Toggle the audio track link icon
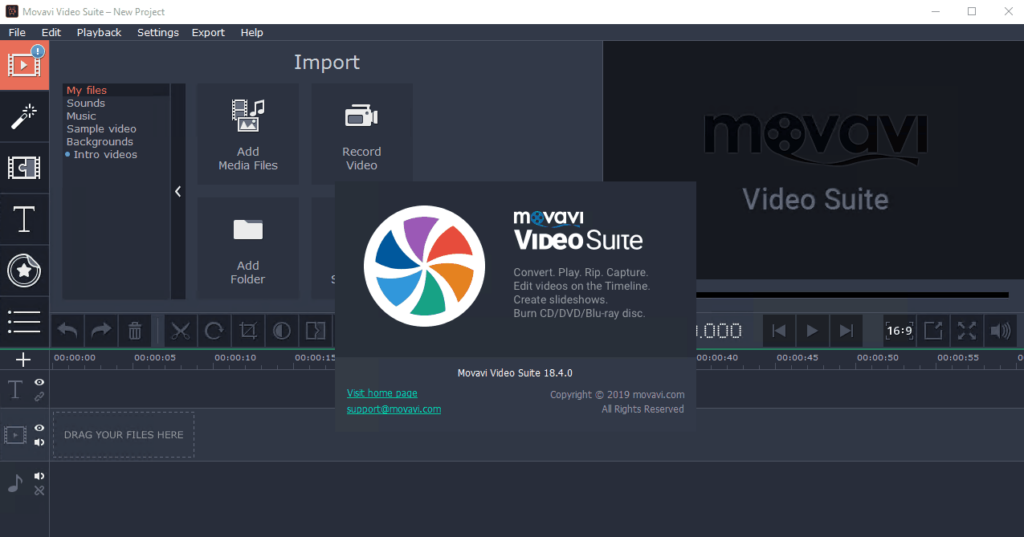This screenshot has height=537, width=1024. [39, 491]
